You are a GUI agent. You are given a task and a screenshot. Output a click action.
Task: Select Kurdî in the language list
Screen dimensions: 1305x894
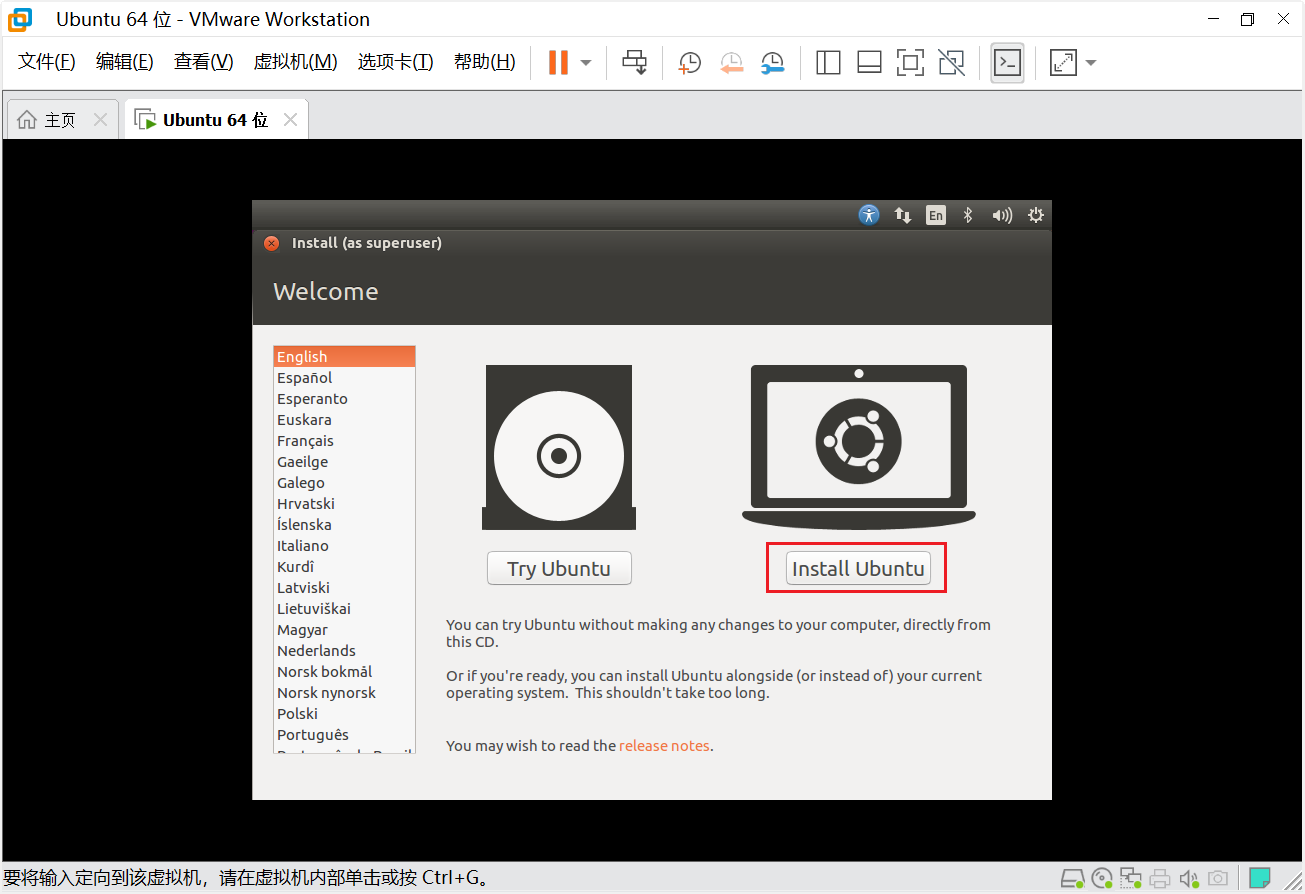pos(344,567)
